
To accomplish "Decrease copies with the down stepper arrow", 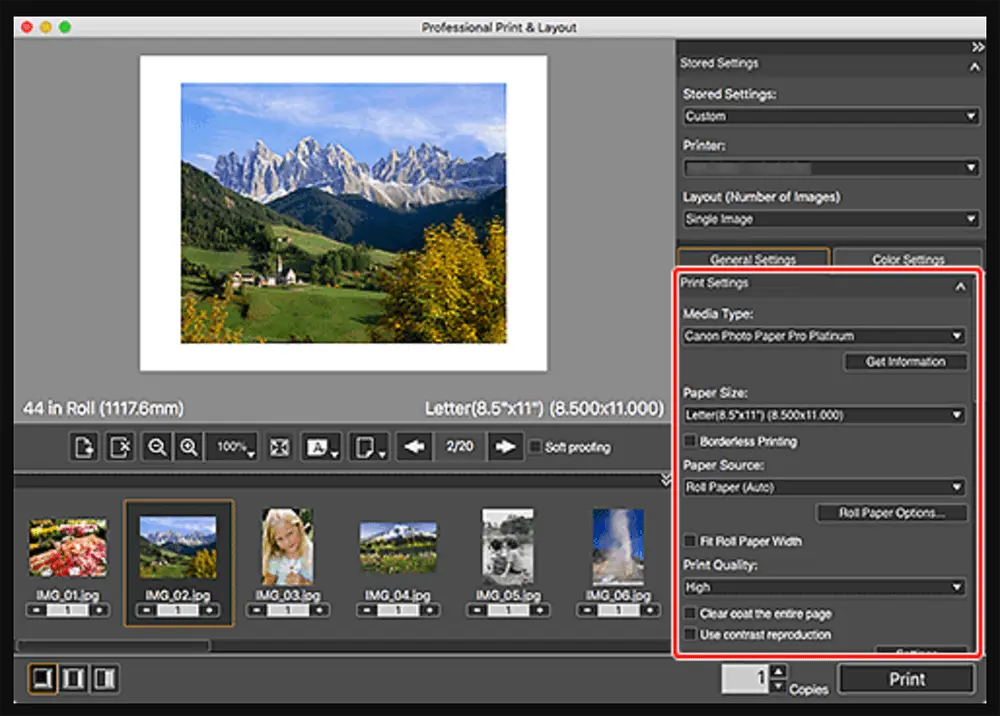I will (x=778, y=686).
